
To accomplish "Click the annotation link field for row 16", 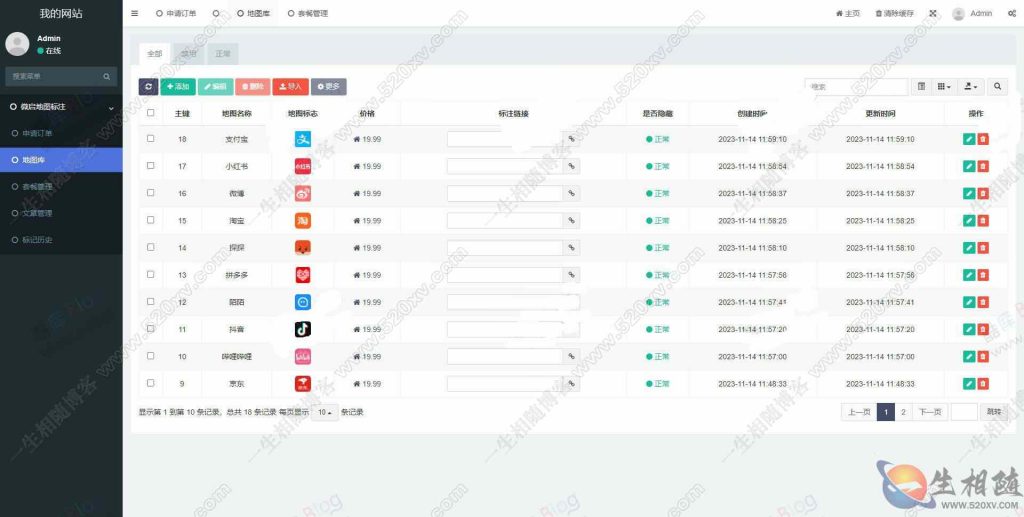I will (x=505, y=193).
